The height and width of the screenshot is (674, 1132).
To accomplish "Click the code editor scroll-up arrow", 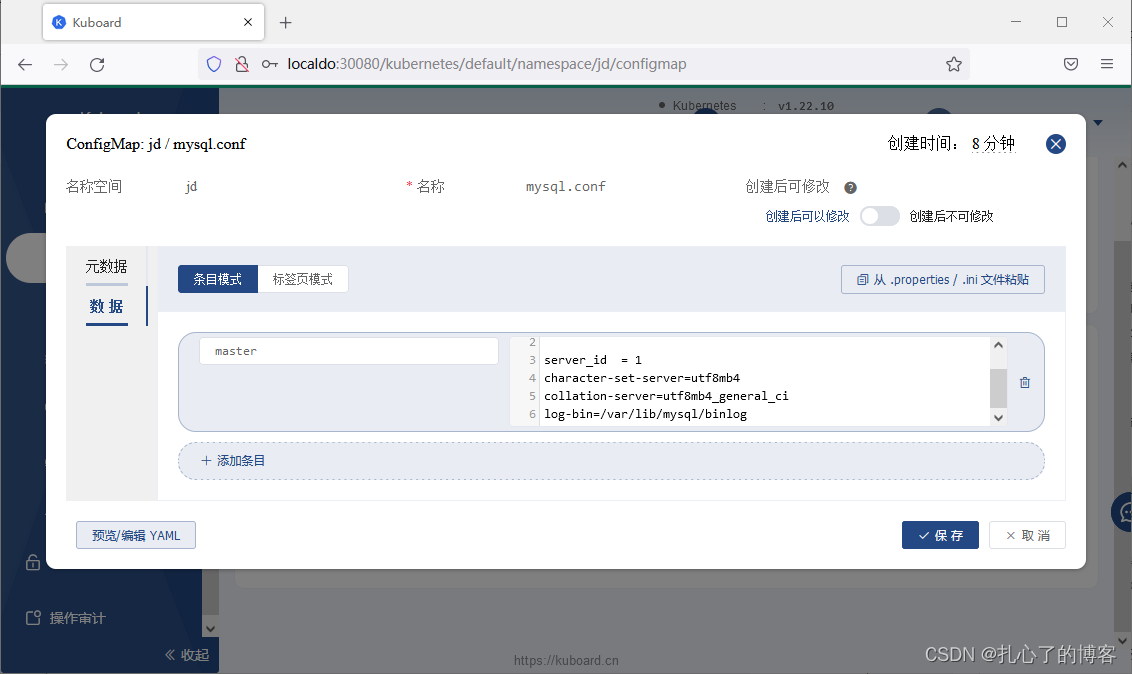I will tap(998, 345).
